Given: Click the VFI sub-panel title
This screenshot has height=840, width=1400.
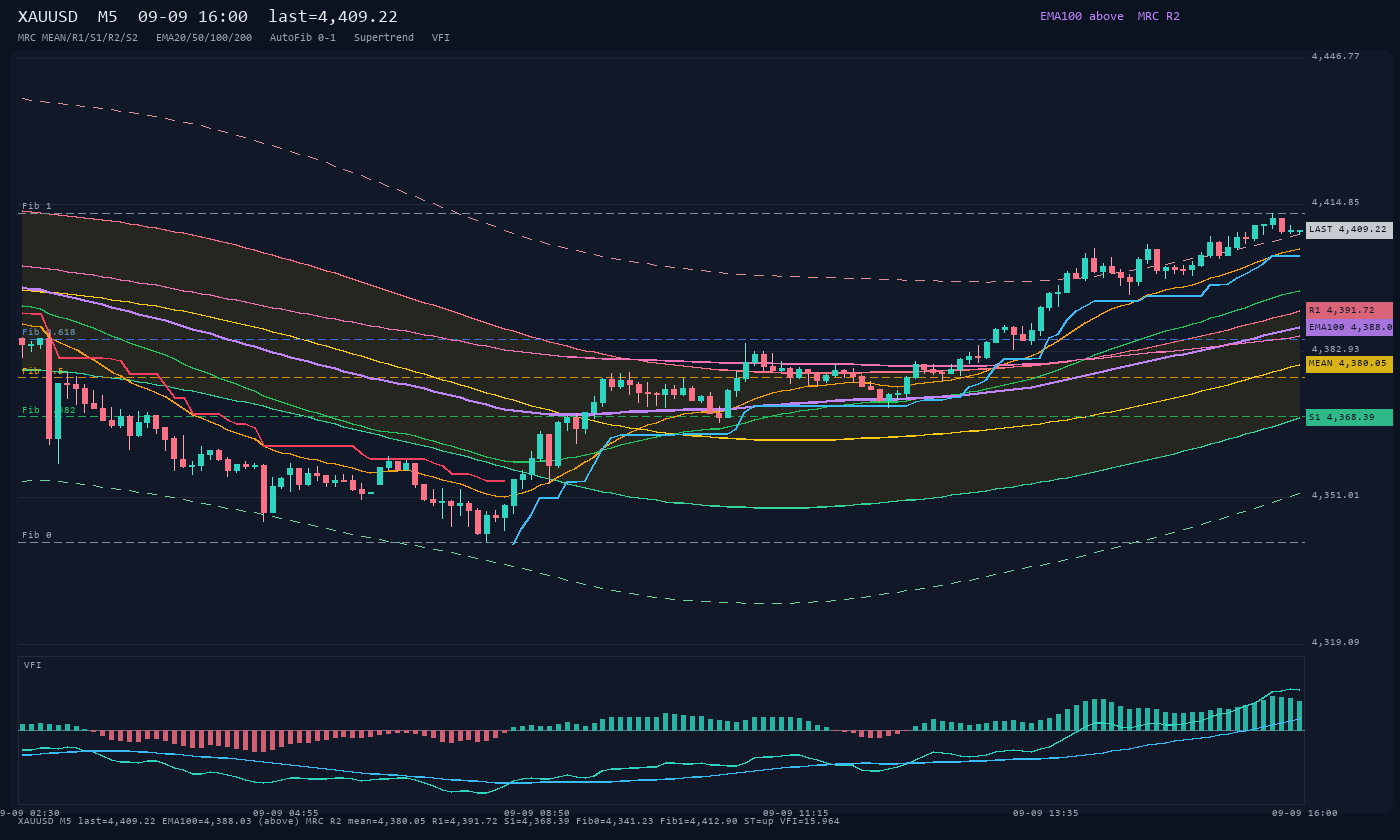Looking at the screenshot, I should [x=33, y=665].
